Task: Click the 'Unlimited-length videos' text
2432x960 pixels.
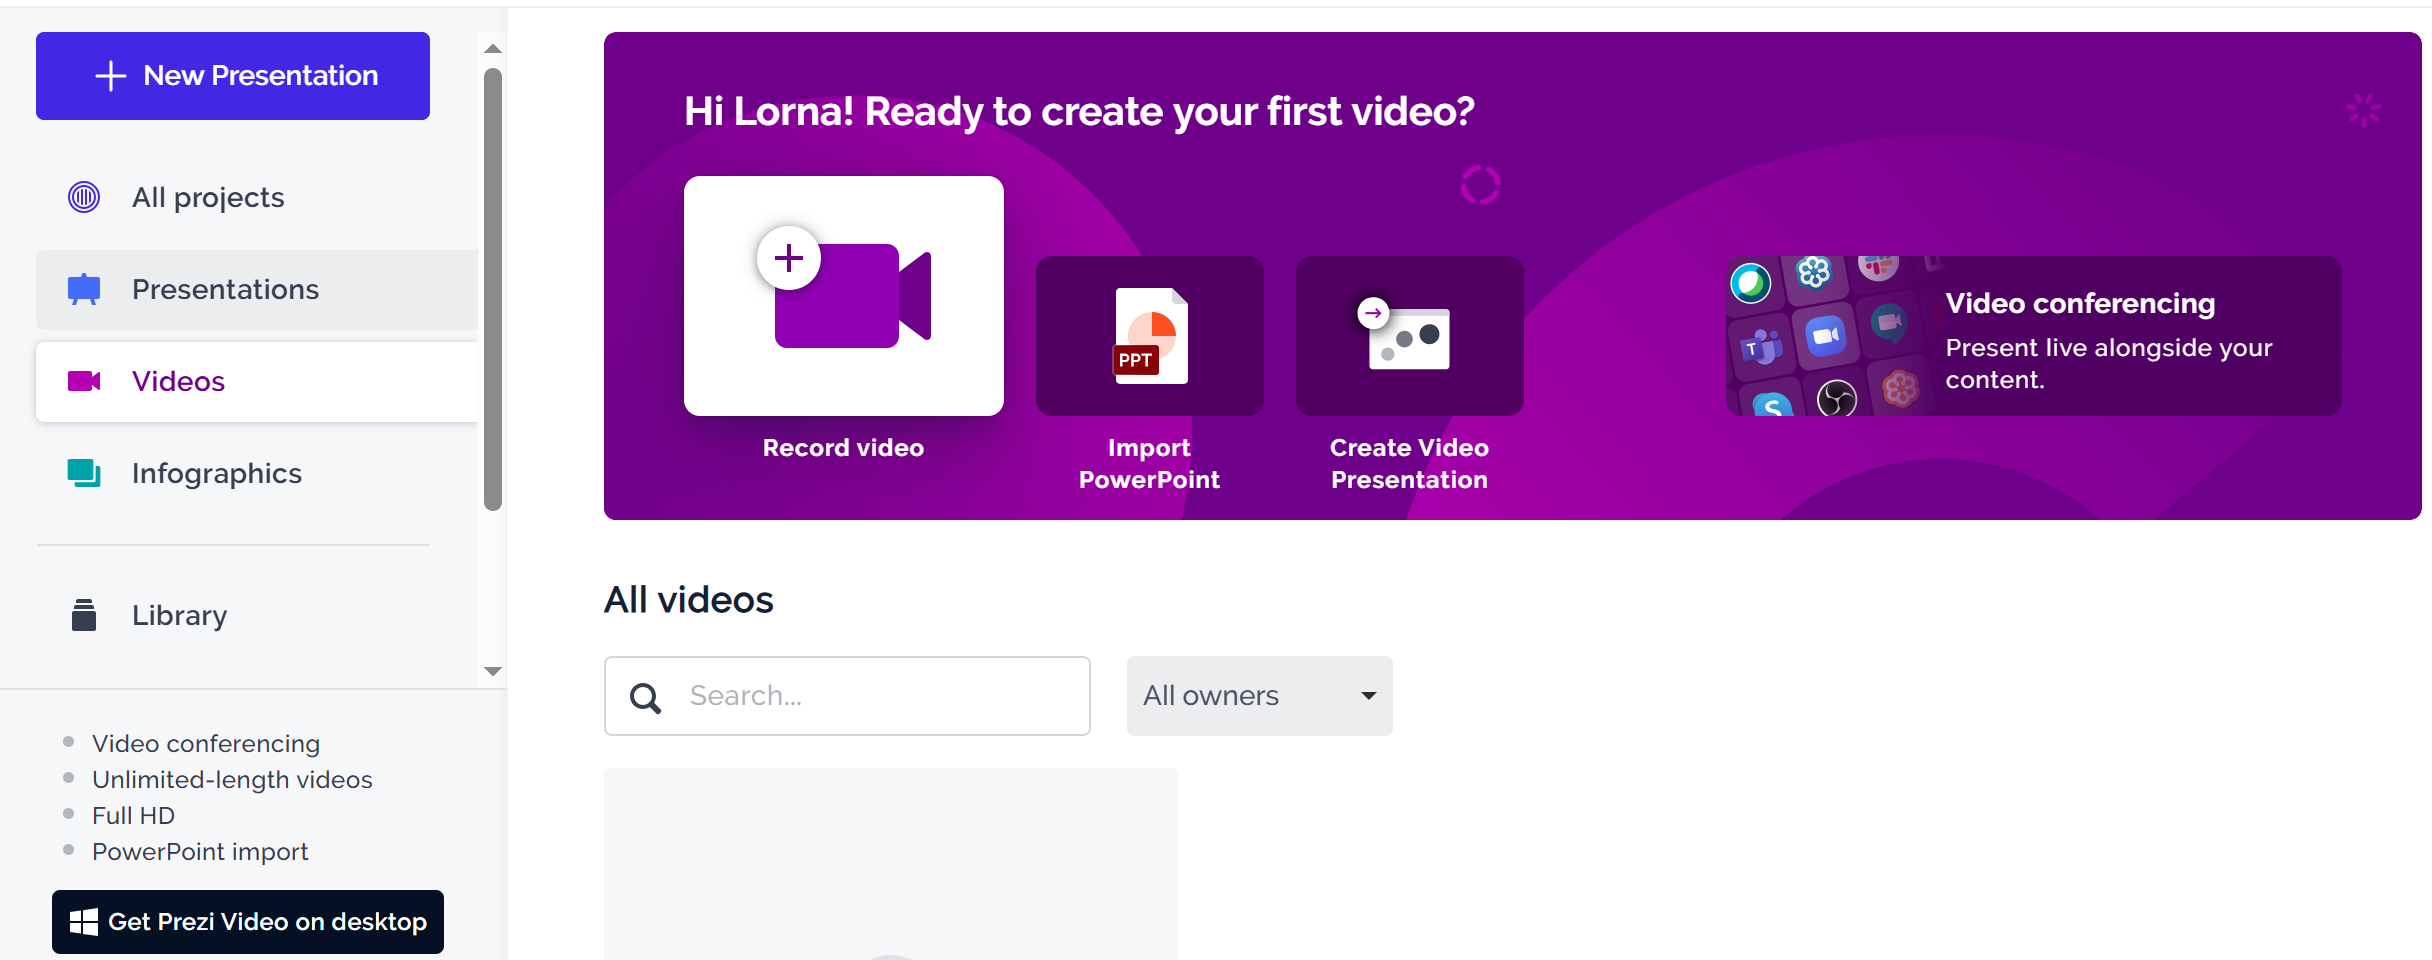Action: point(232,780)
